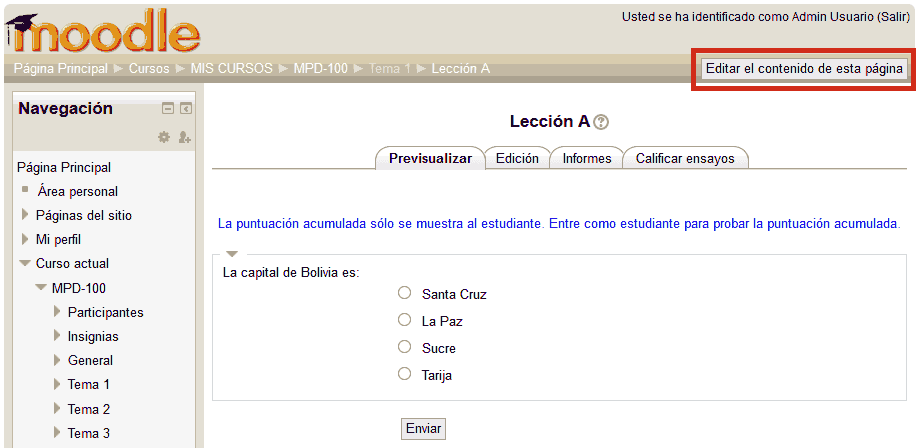Viewport: 918px width, 448px height.
Task: Go to MIS CURSOS in breadcrumb
Action: (232, 69)
